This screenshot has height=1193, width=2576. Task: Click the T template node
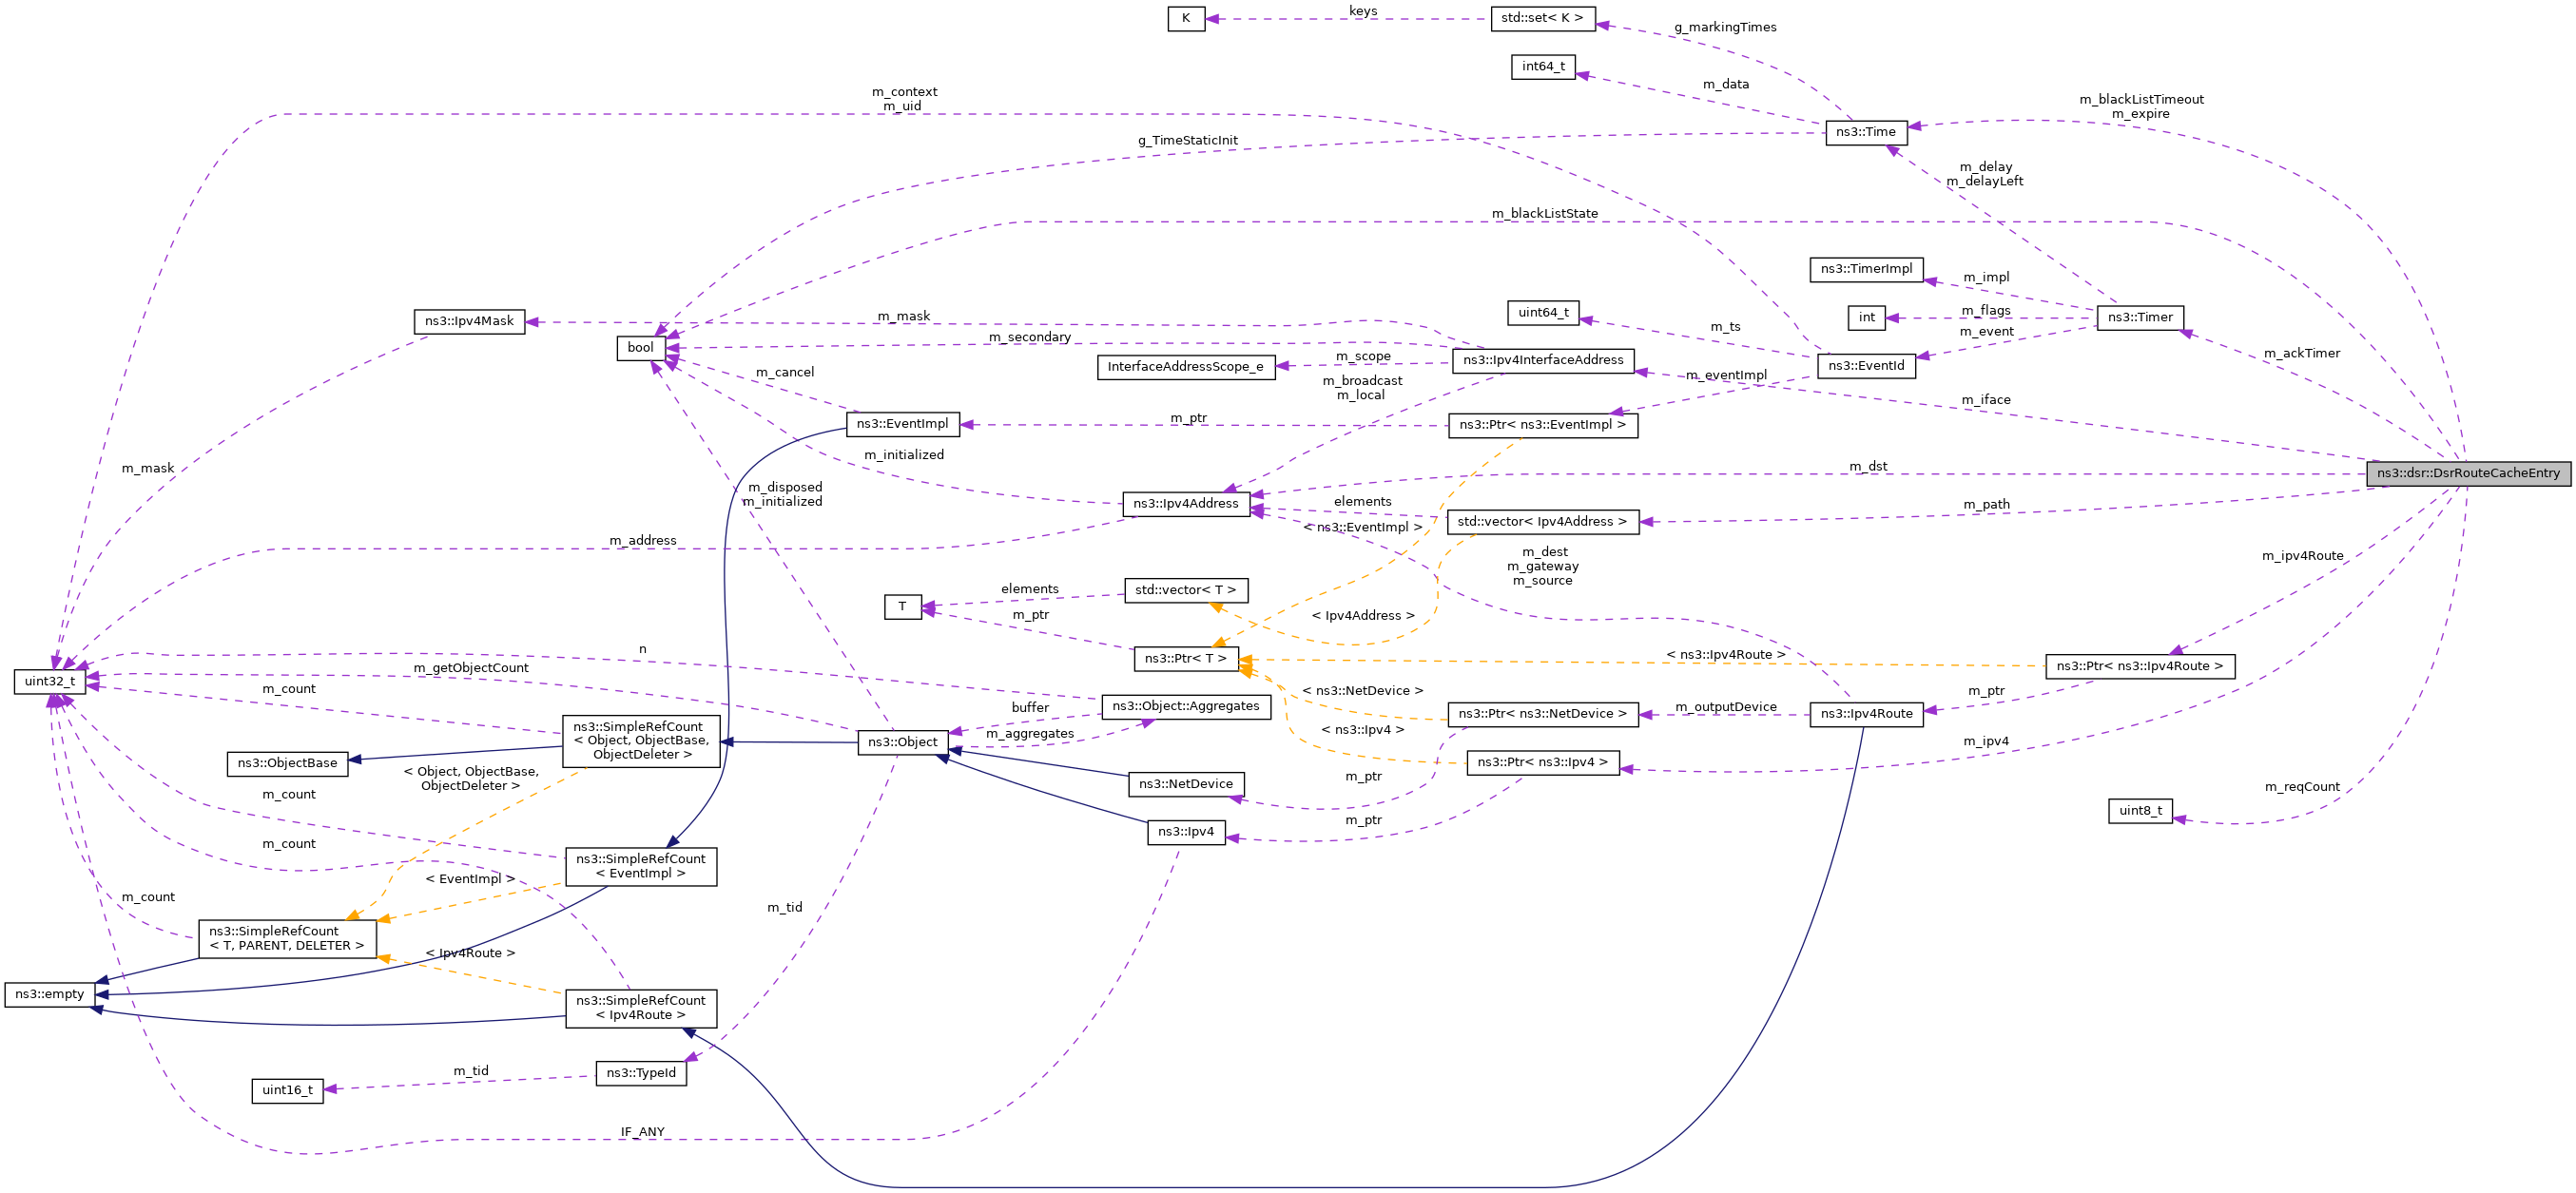coord(903,607)
